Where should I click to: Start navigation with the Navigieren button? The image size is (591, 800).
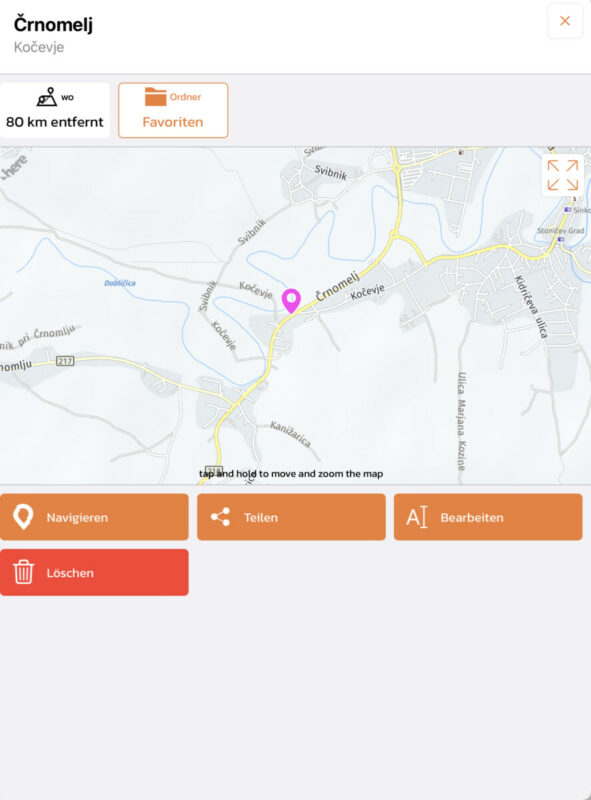[94, 517]
